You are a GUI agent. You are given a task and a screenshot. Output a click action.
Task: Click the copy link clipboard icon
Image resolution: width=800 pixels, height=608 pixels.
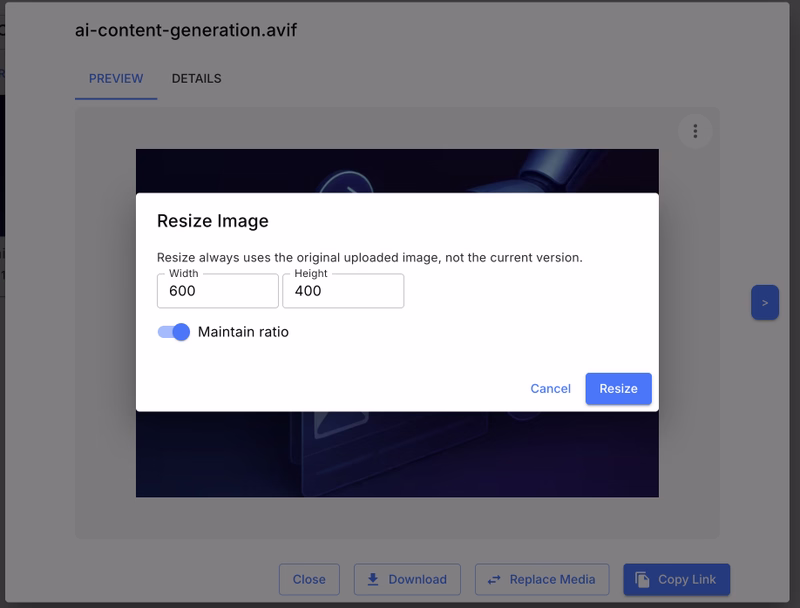[642, 579]
